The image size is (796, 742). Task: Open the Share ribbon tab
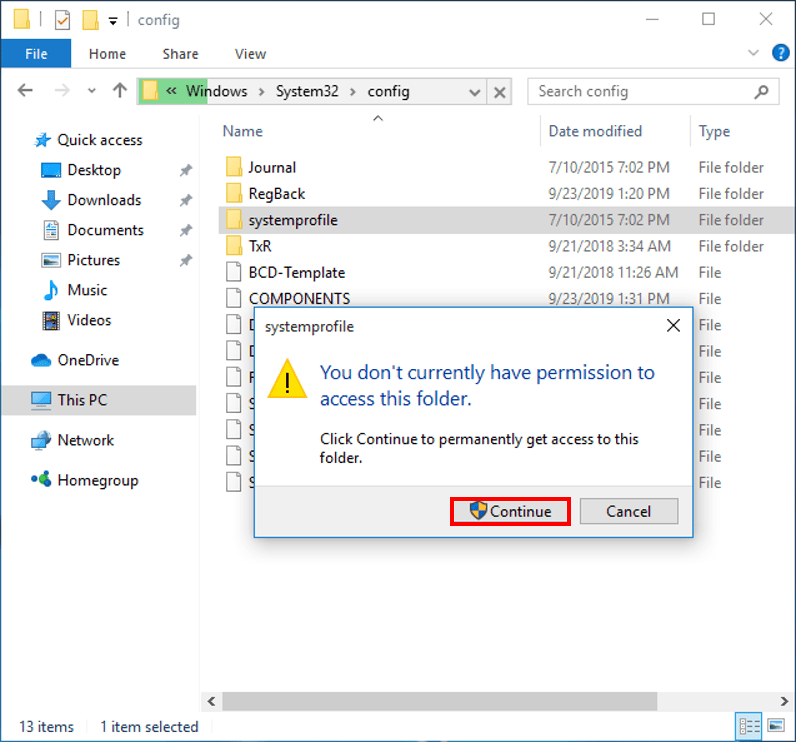pyautogui.click(x=180, y=54)
